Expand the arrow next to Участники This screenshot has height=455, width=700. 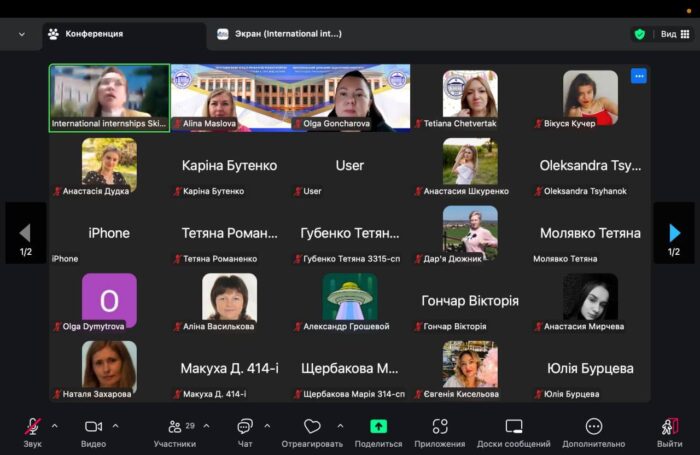coord(207,426)
